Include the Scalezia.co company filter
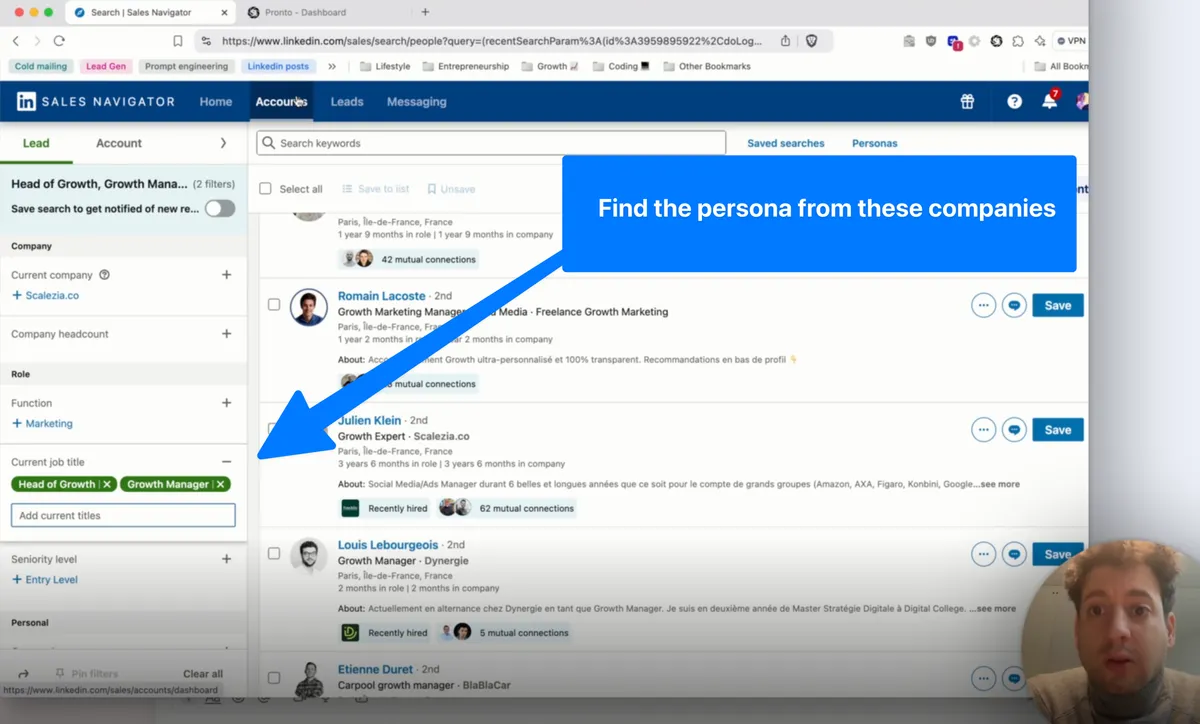This screenshot has width=1200, height=724. (x=45, y=296)
